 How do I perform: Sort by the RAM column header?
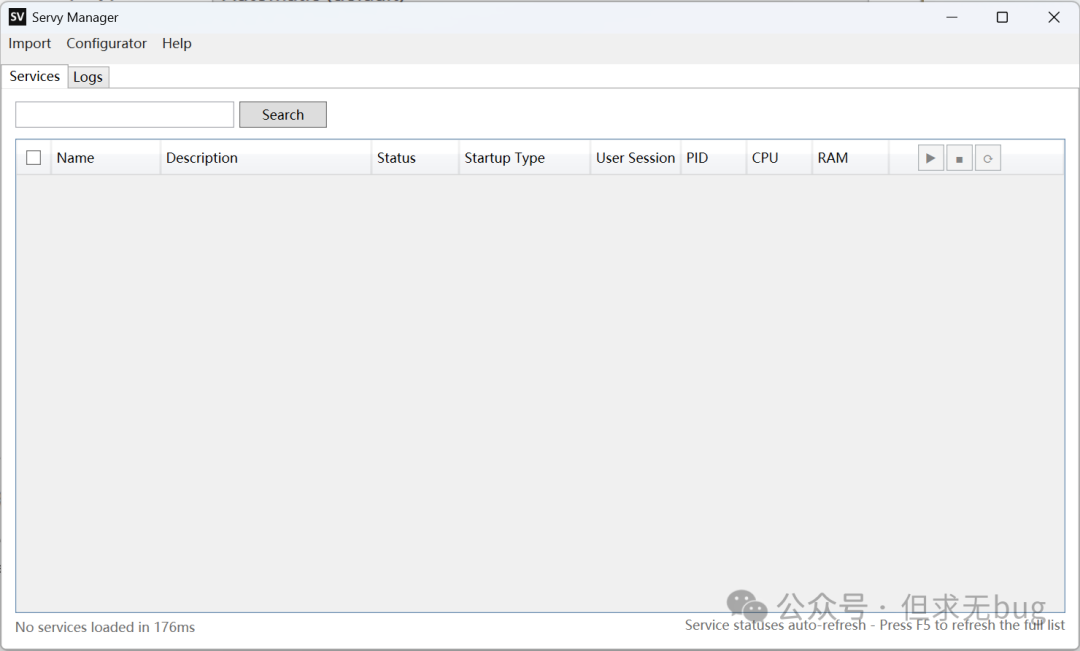[x=833, y=158]
